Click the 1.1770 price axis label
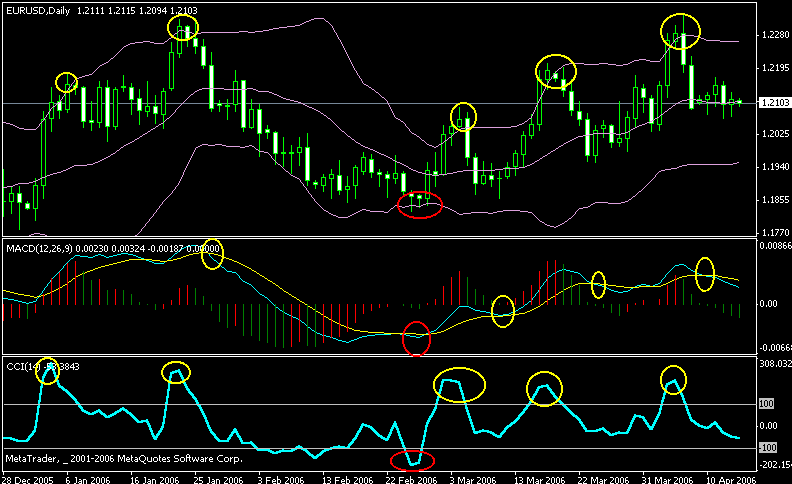Screen dimensions: 792x484 775,233
